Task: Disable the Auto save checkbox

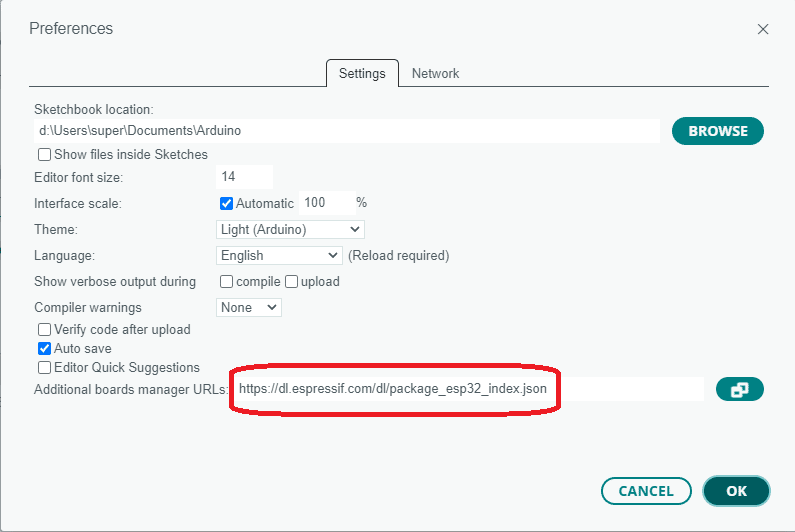Action: pyautogui.click(x=44, y=348)
